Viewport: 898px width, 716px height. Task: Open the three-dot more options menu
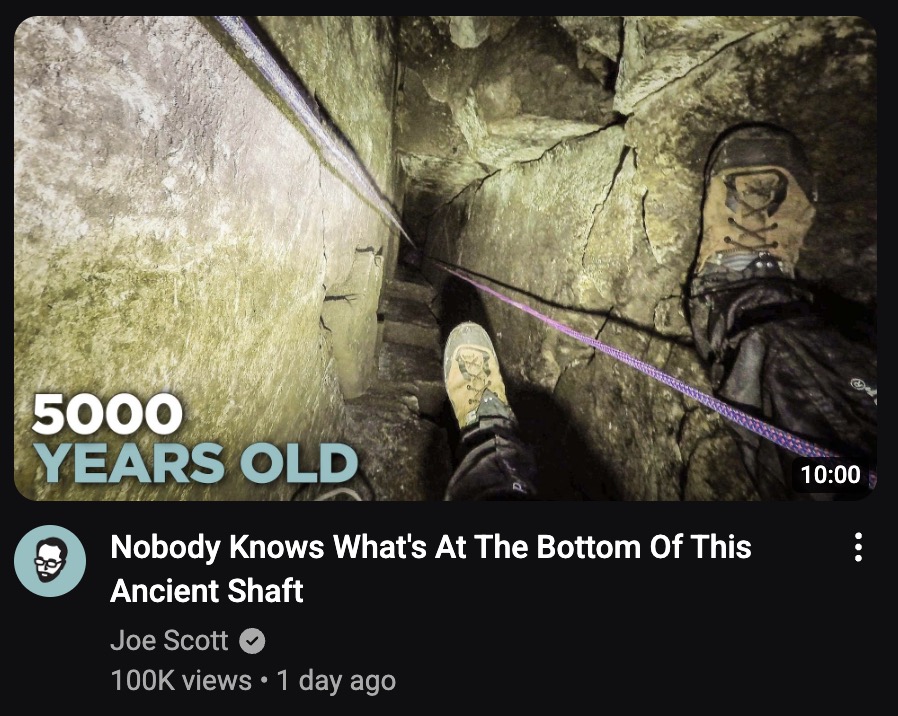857,547
